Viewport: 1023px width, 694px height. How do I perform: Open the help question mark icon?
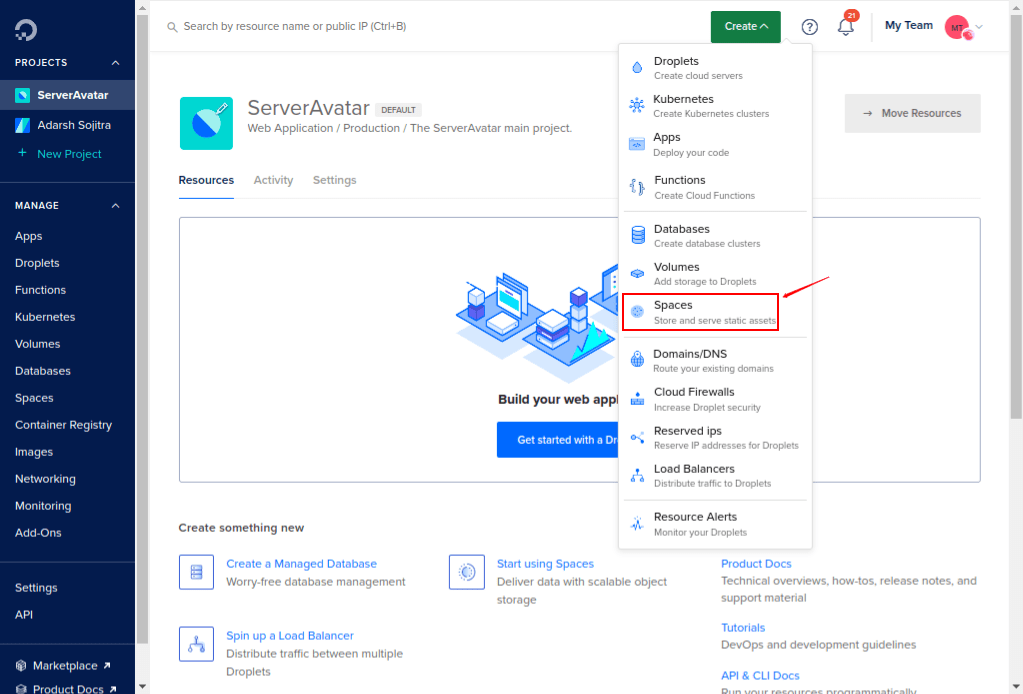810,27
